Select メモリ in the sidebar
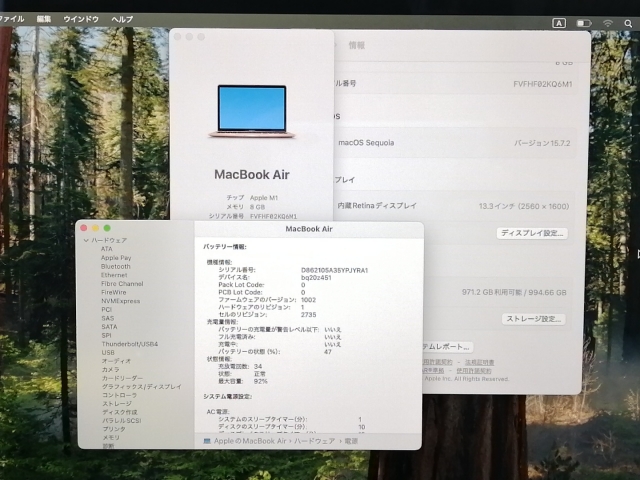This screenshot has width=640, height=480. (111, 438)
